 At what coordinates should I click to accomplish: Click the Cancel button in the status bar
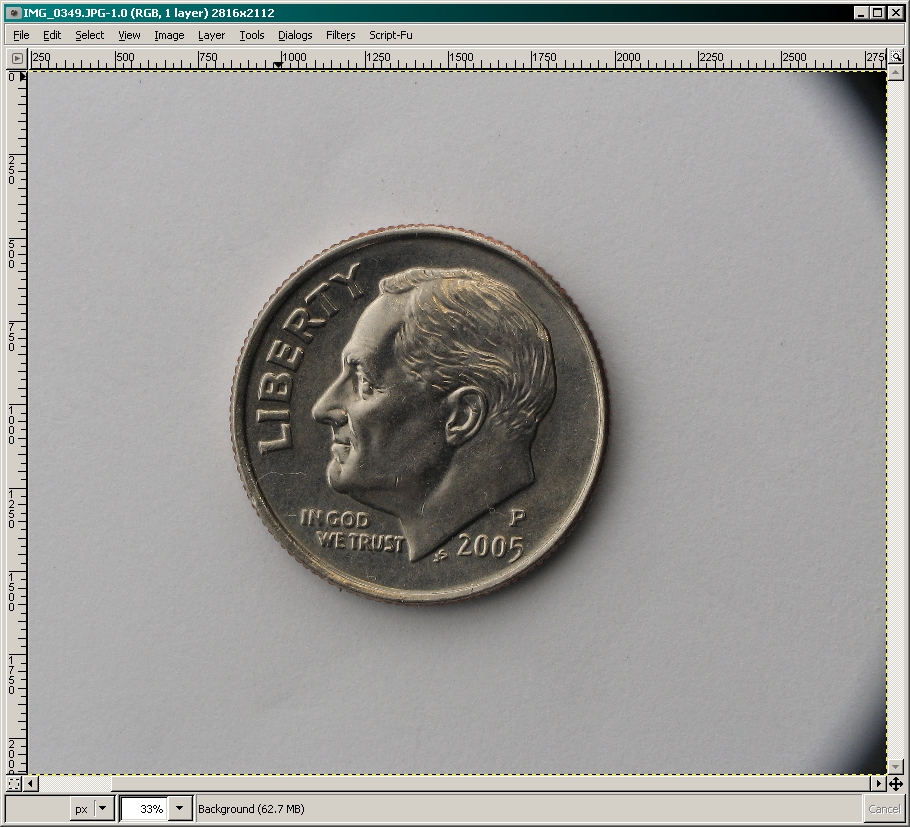tap(884, 809)
